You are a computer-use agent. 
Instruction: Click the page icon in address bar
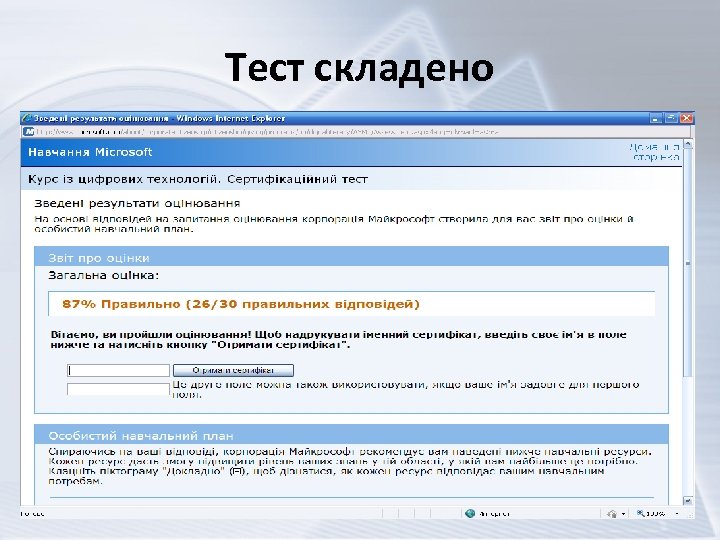coord(29,132)
